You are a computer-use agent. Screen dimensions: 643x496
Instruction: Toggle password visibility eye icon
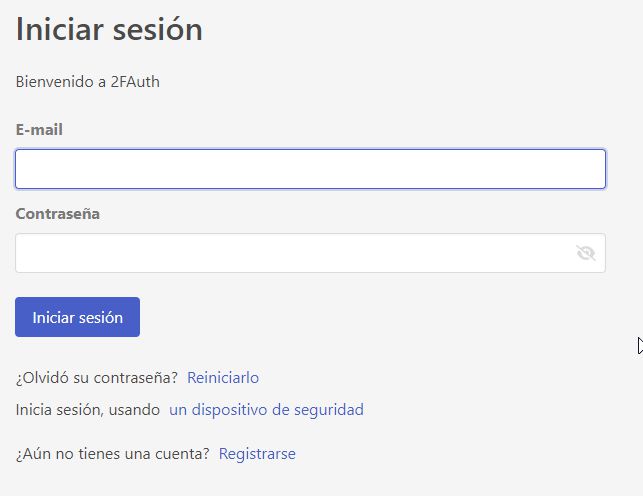[x=586, y=253]
